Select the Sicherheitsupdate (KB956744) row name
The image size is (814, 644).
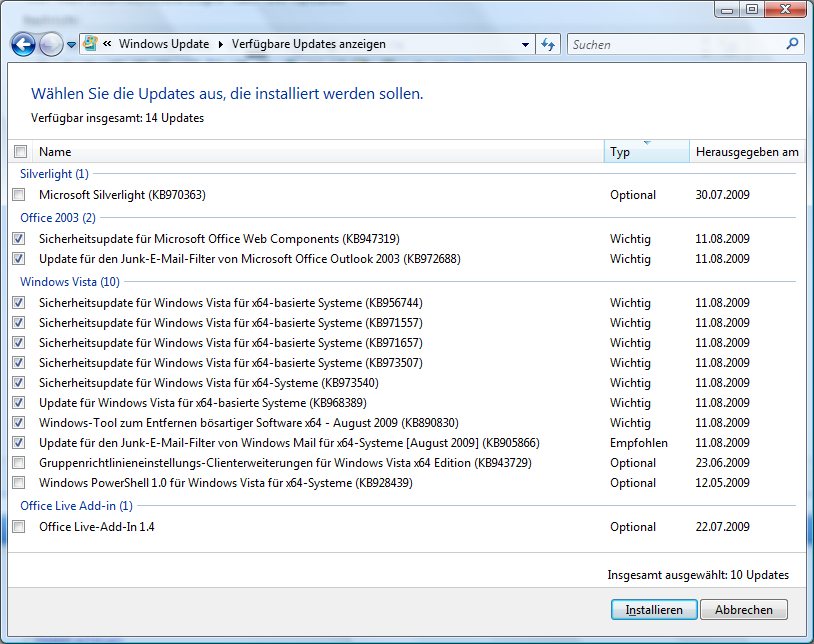pos(231,303)
